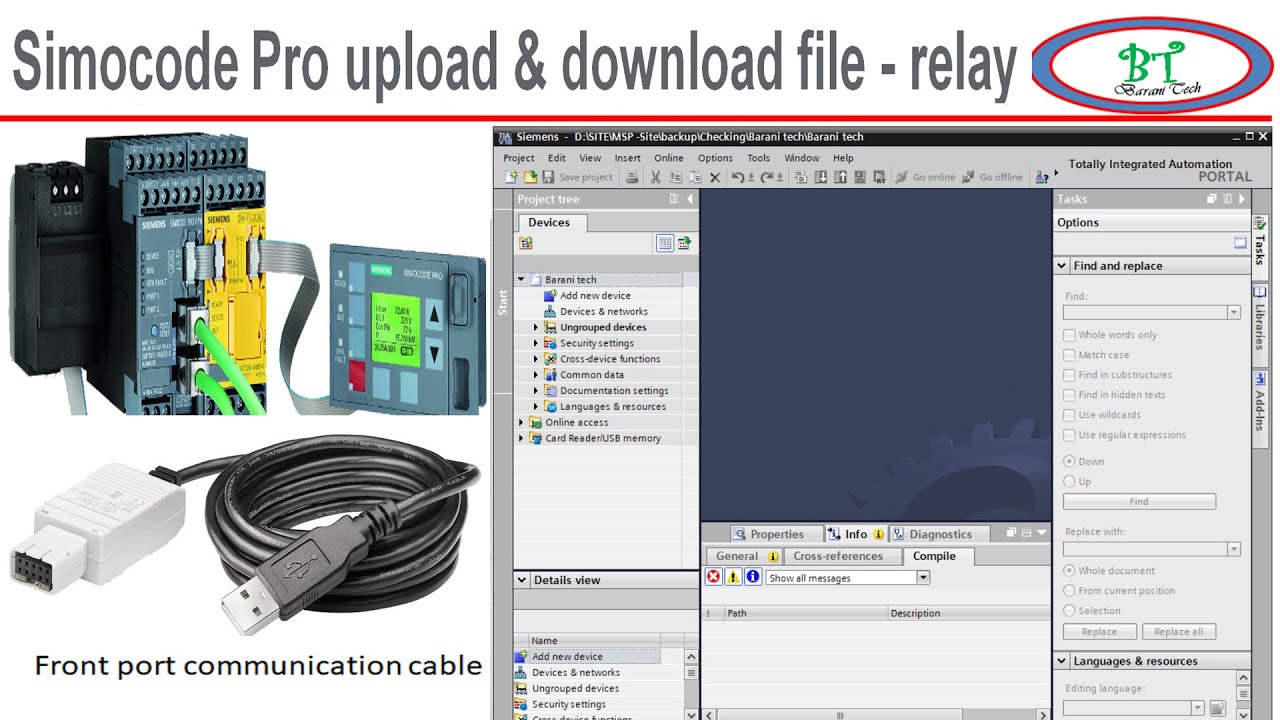Upload from device via toolbar icon
Image resolution: width=1280 pixels, height=720 pixels.
click(840, 177)
